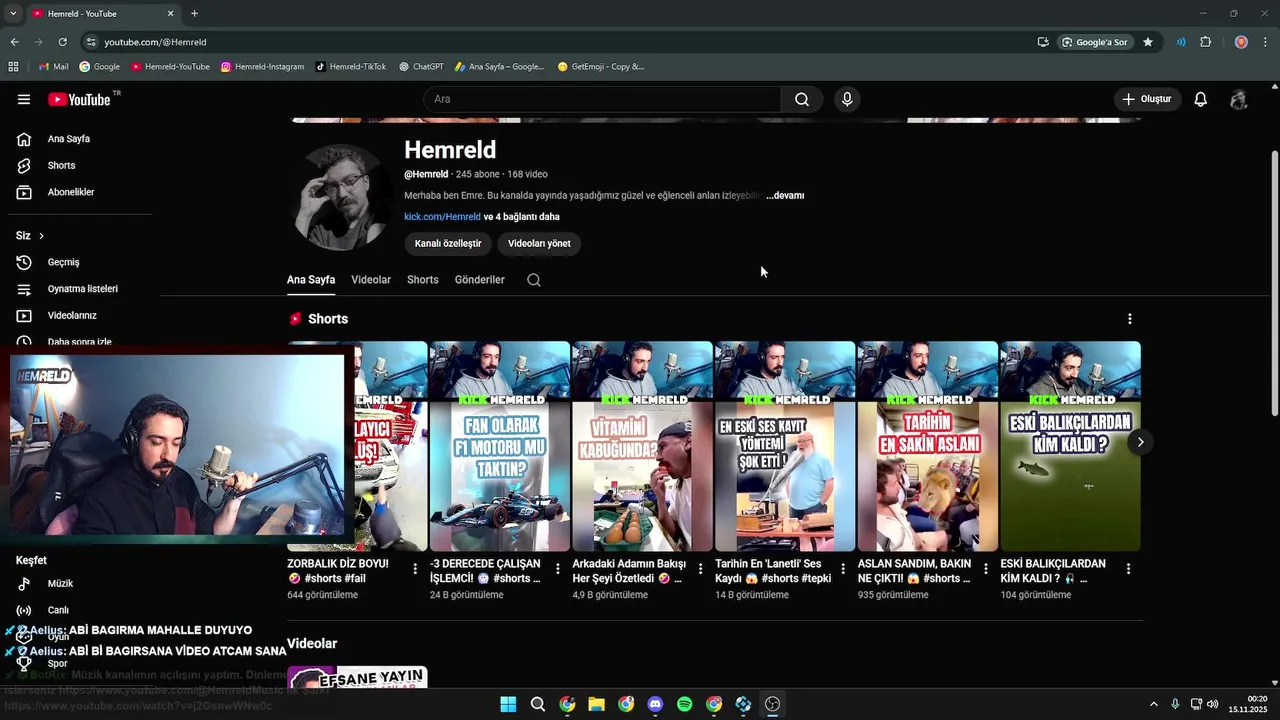Click the search magnifier button

(x=802, y=99)
